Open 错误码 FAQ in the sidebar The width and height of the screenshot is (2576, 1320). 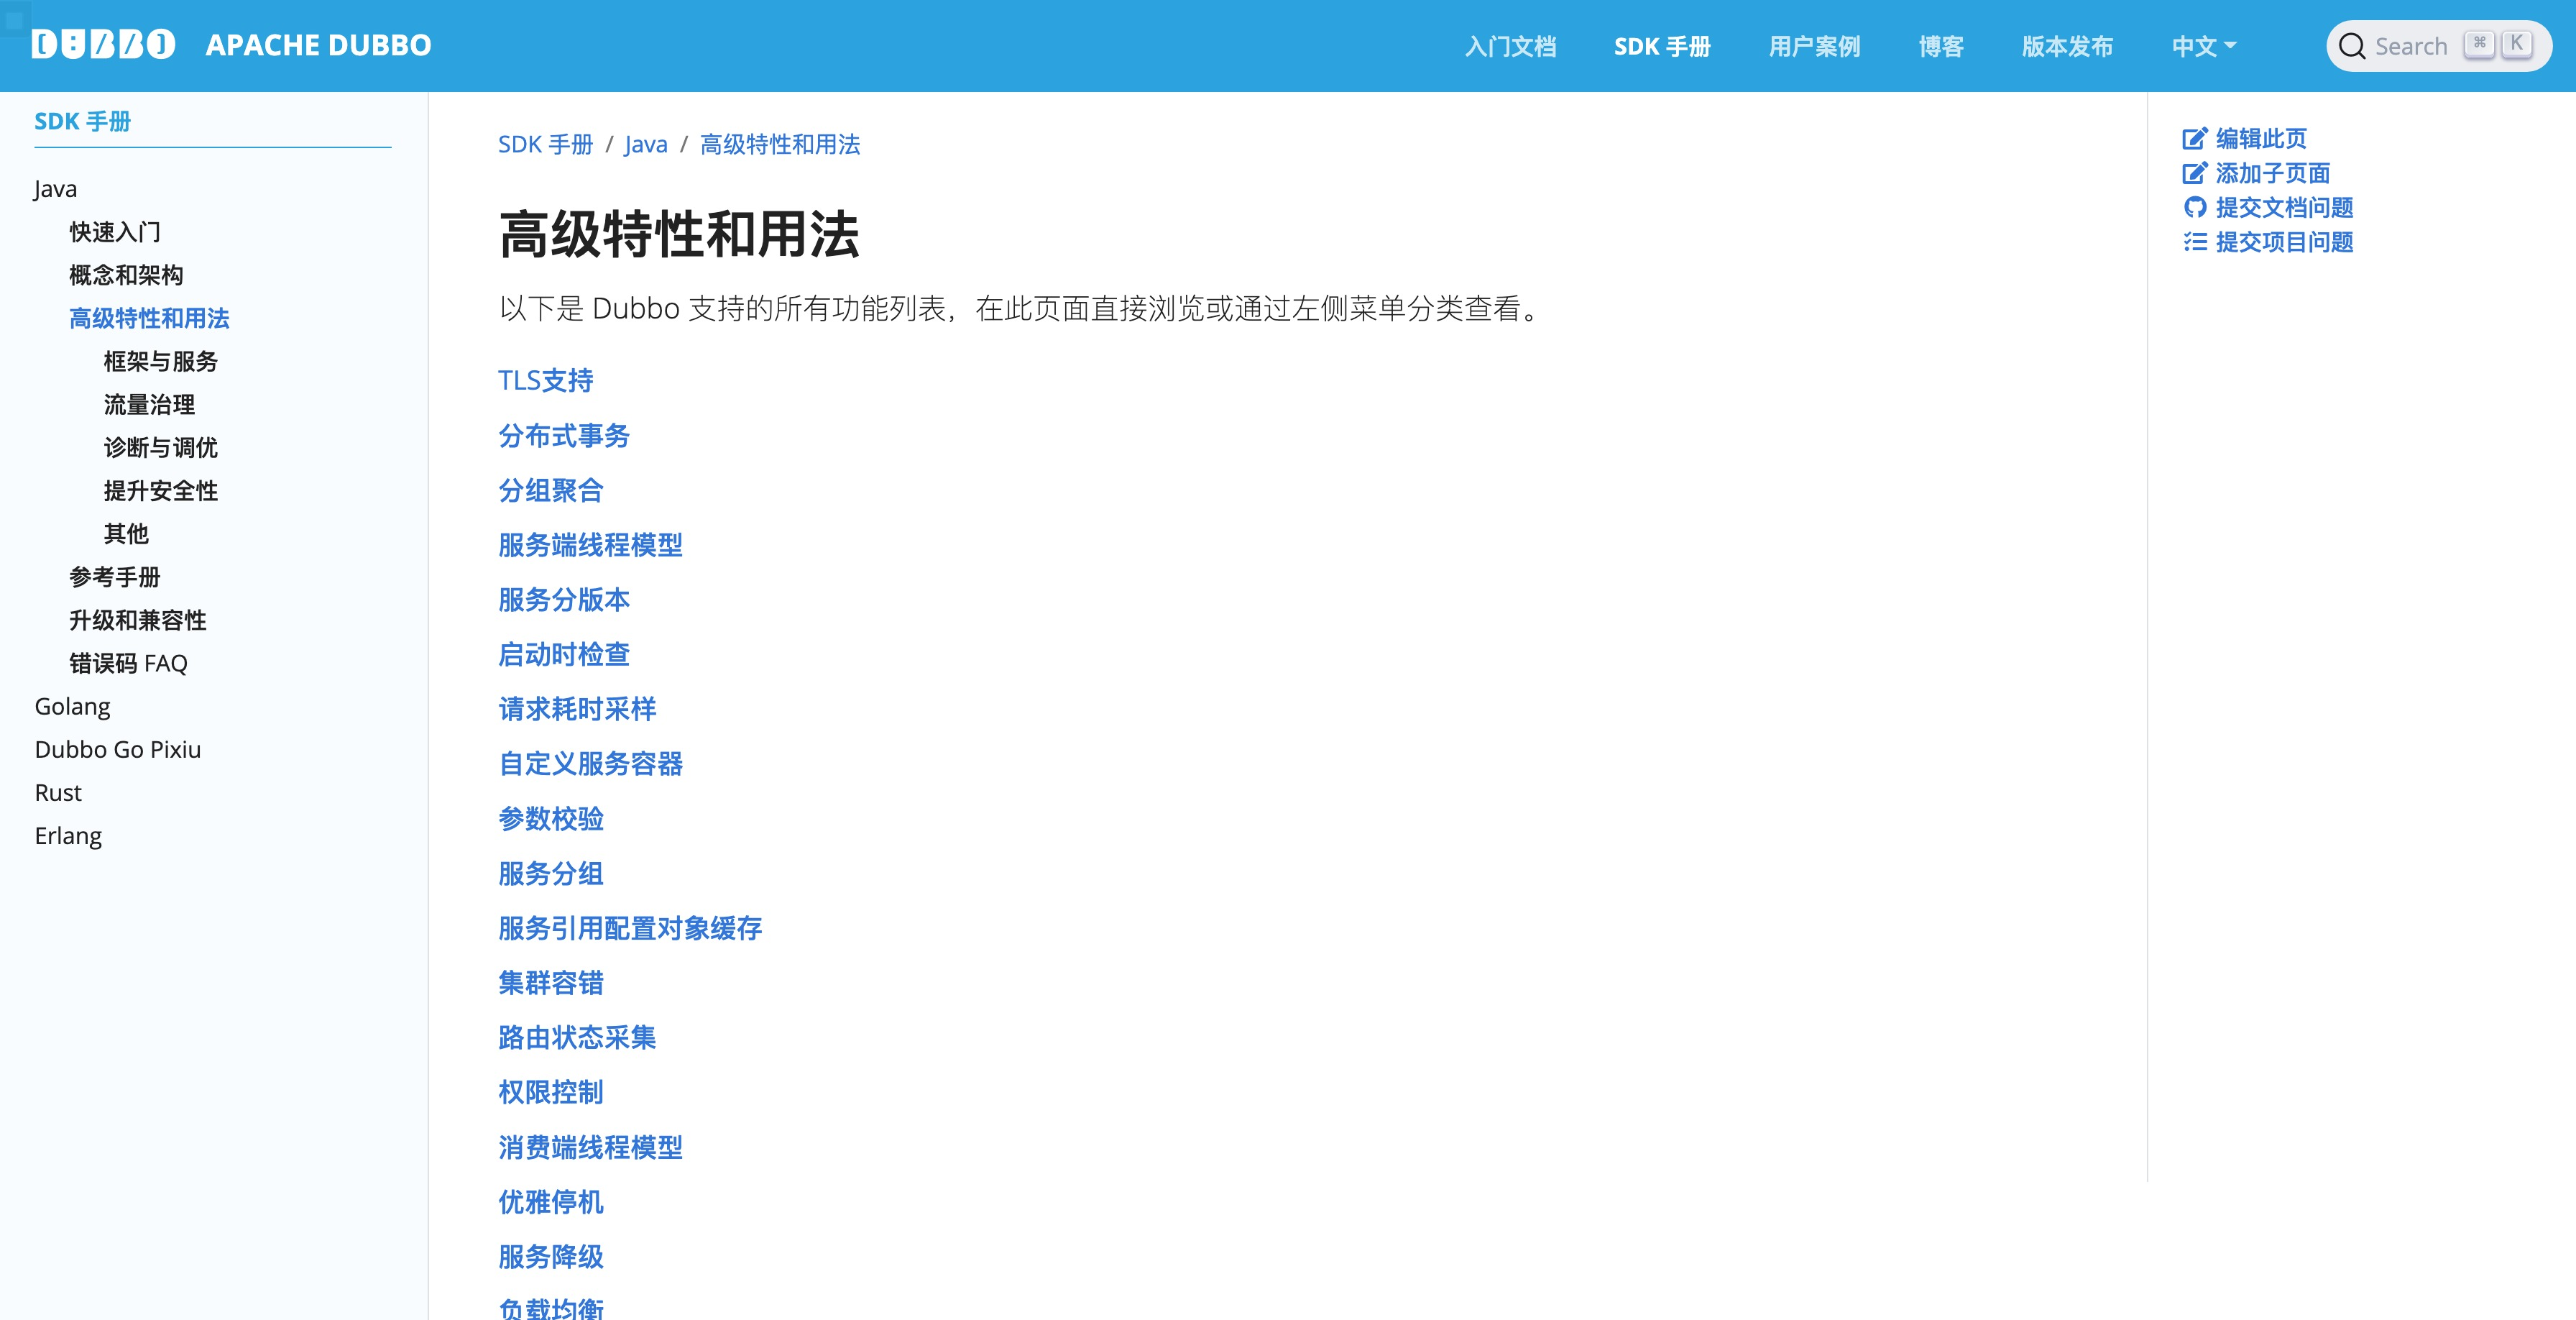pyautogui.click(x=128, y=663)
